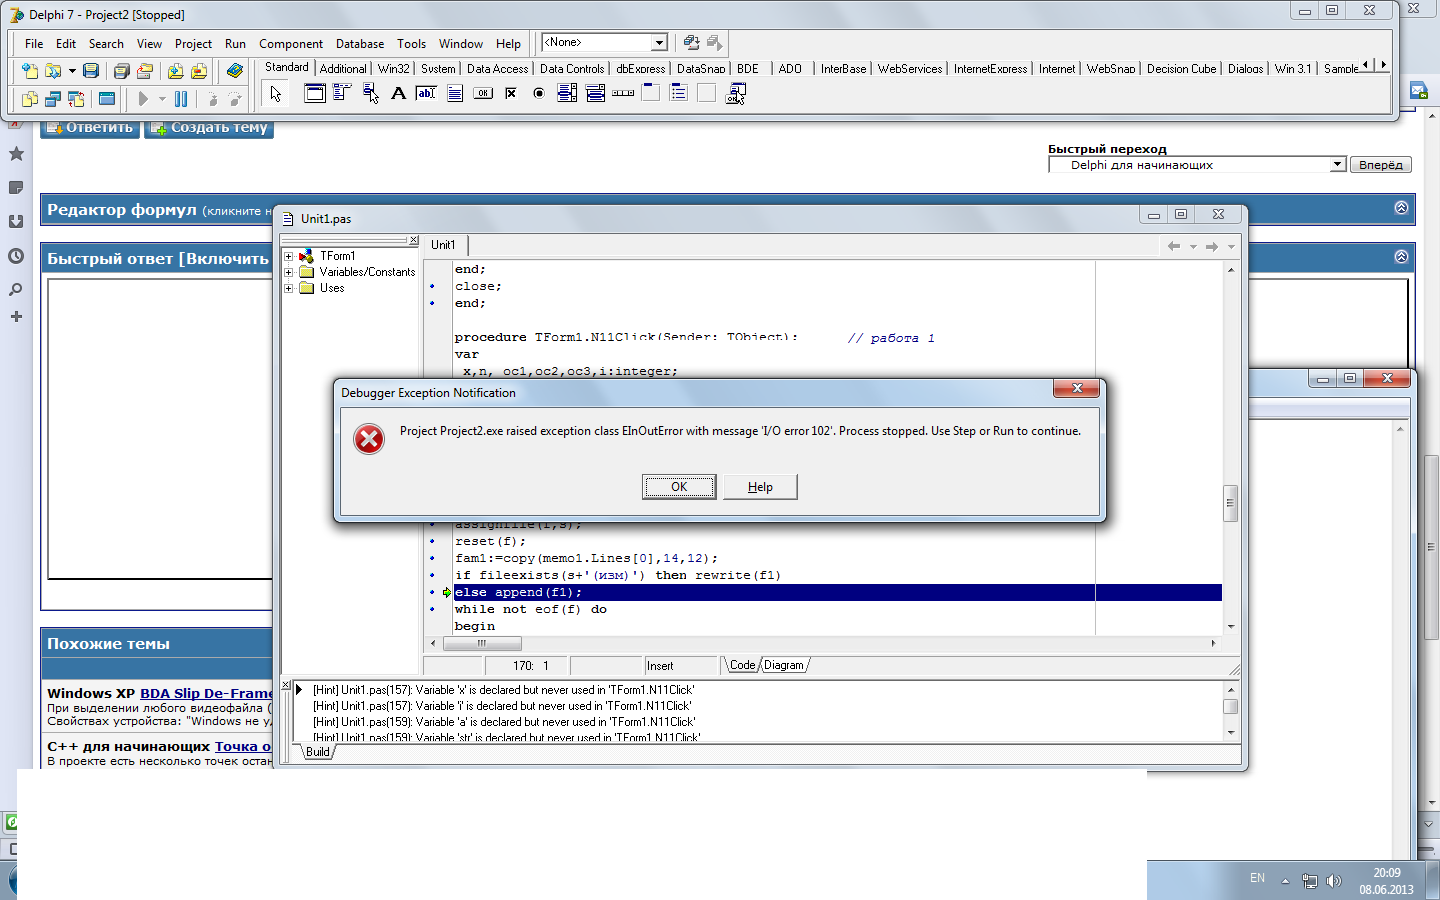
Task: Switch to the Diagram tab in editor
Action: (784, 665)
